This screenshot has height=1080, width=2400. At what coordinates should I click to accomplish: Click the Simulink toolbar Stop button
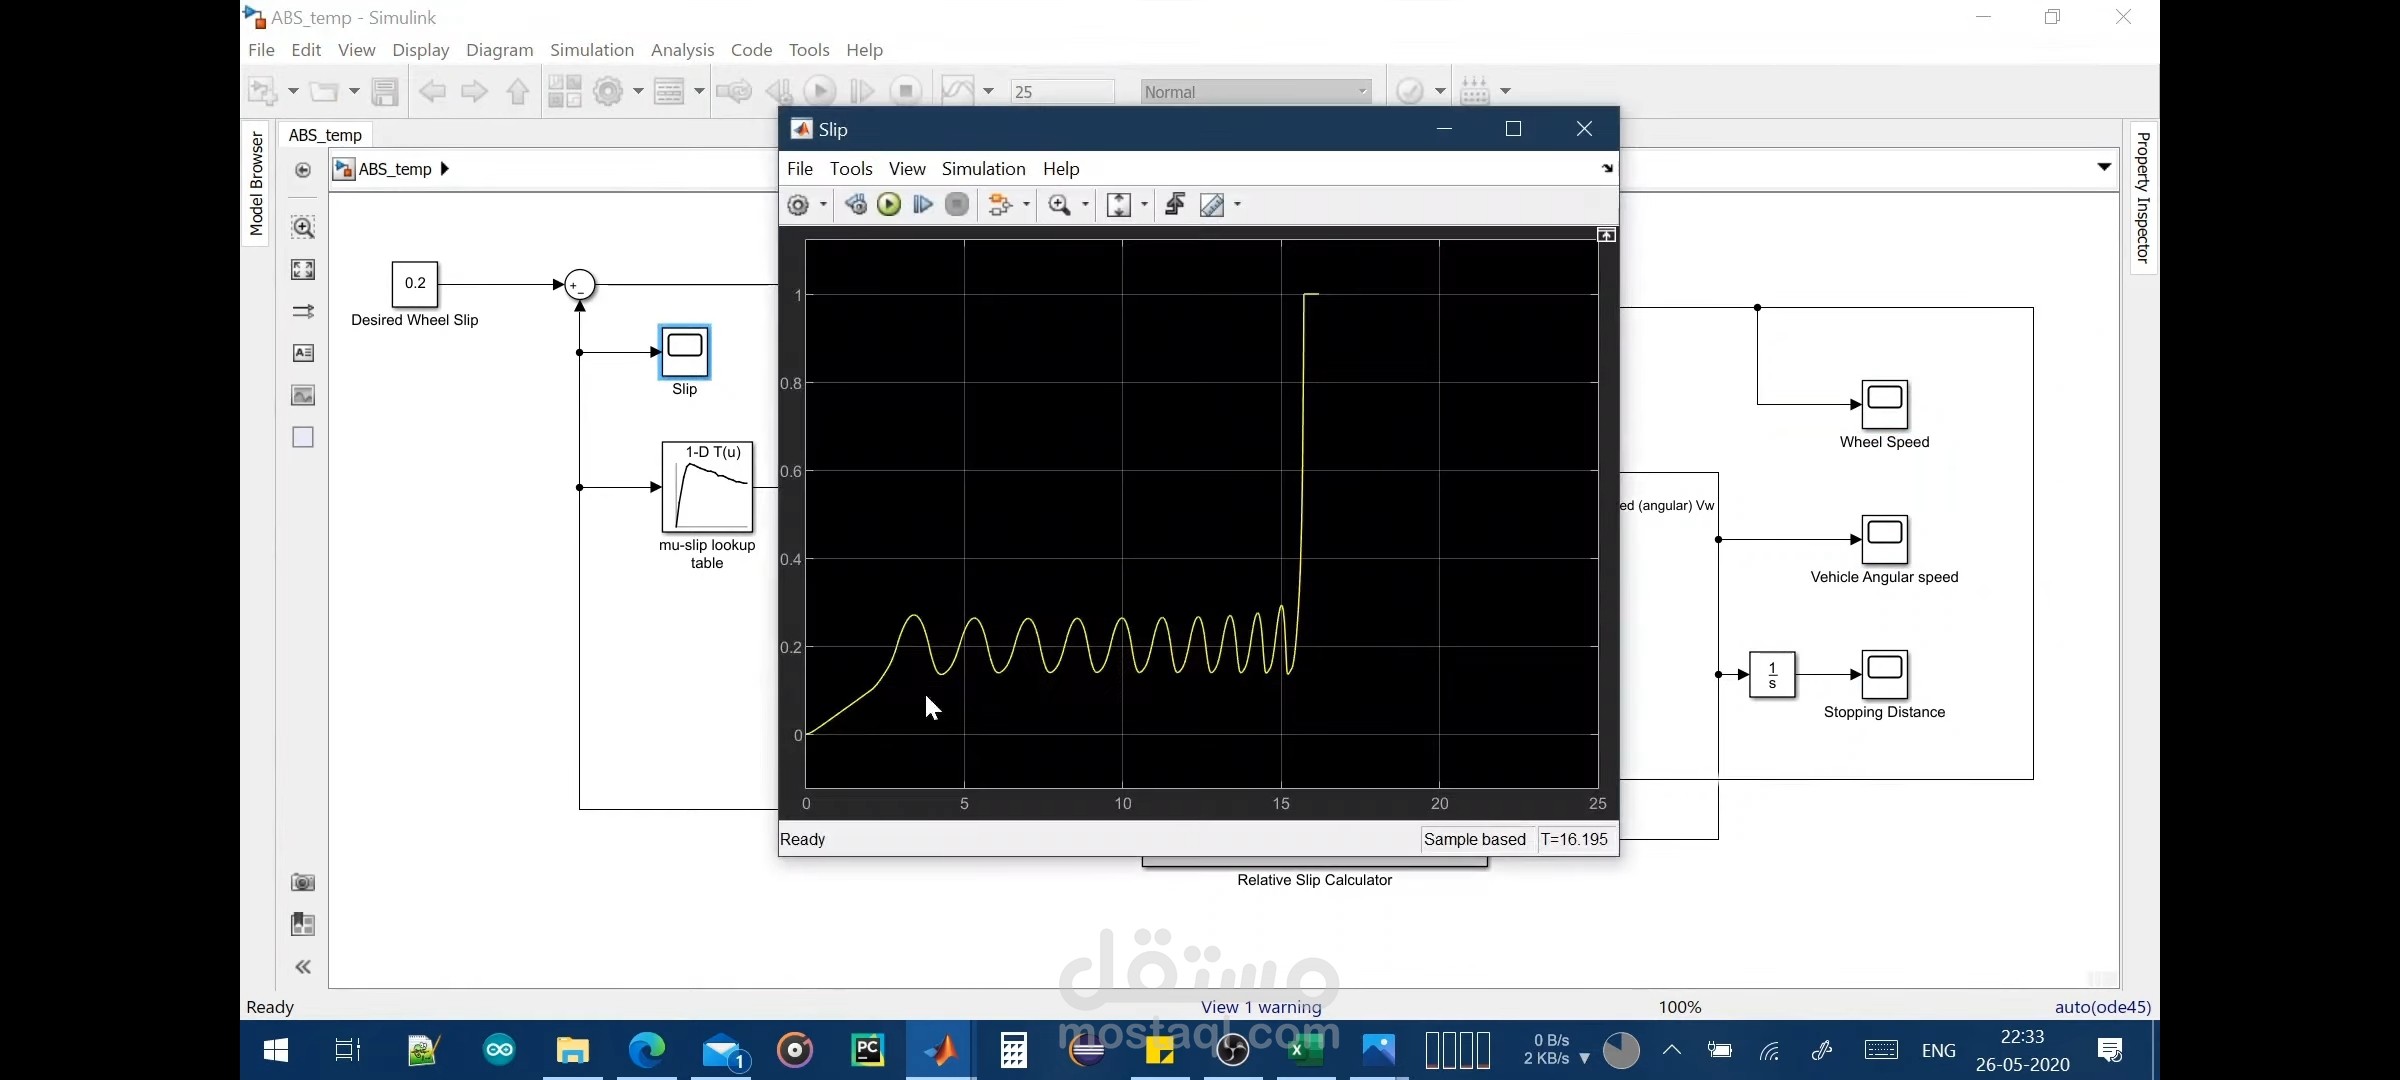(x=906, y=92)
